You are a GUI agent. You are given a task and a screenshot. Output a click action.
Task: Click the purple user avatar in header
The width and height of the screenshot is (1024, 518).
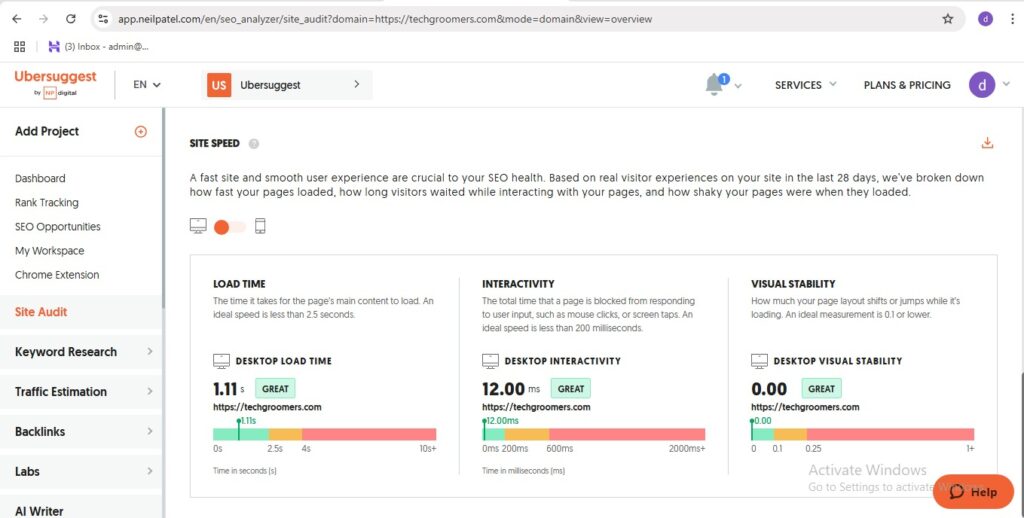tap(982, 84)
